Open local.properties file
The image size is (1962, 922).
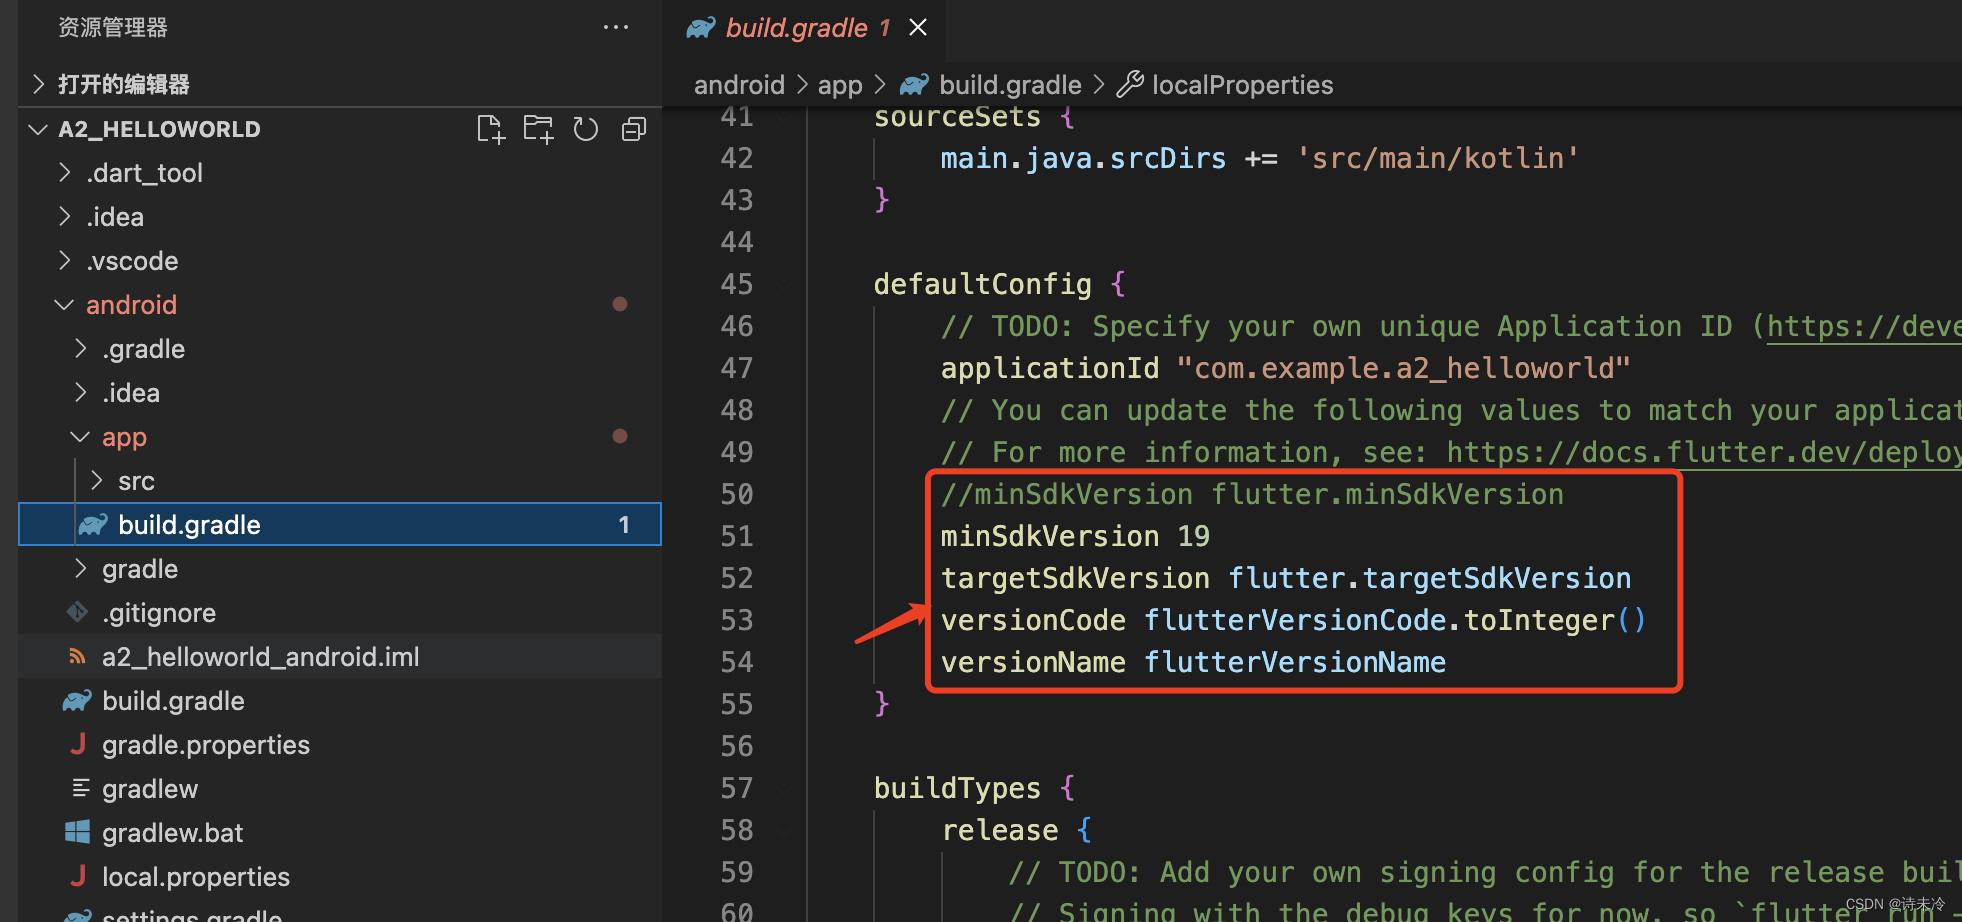(340, 877)
